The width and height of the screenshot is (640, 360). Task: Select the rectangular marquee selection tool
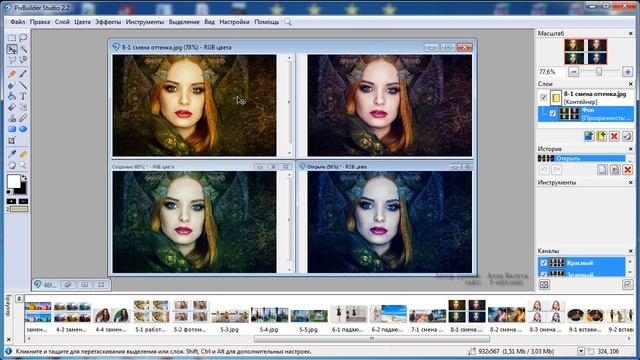click(12, 38)
